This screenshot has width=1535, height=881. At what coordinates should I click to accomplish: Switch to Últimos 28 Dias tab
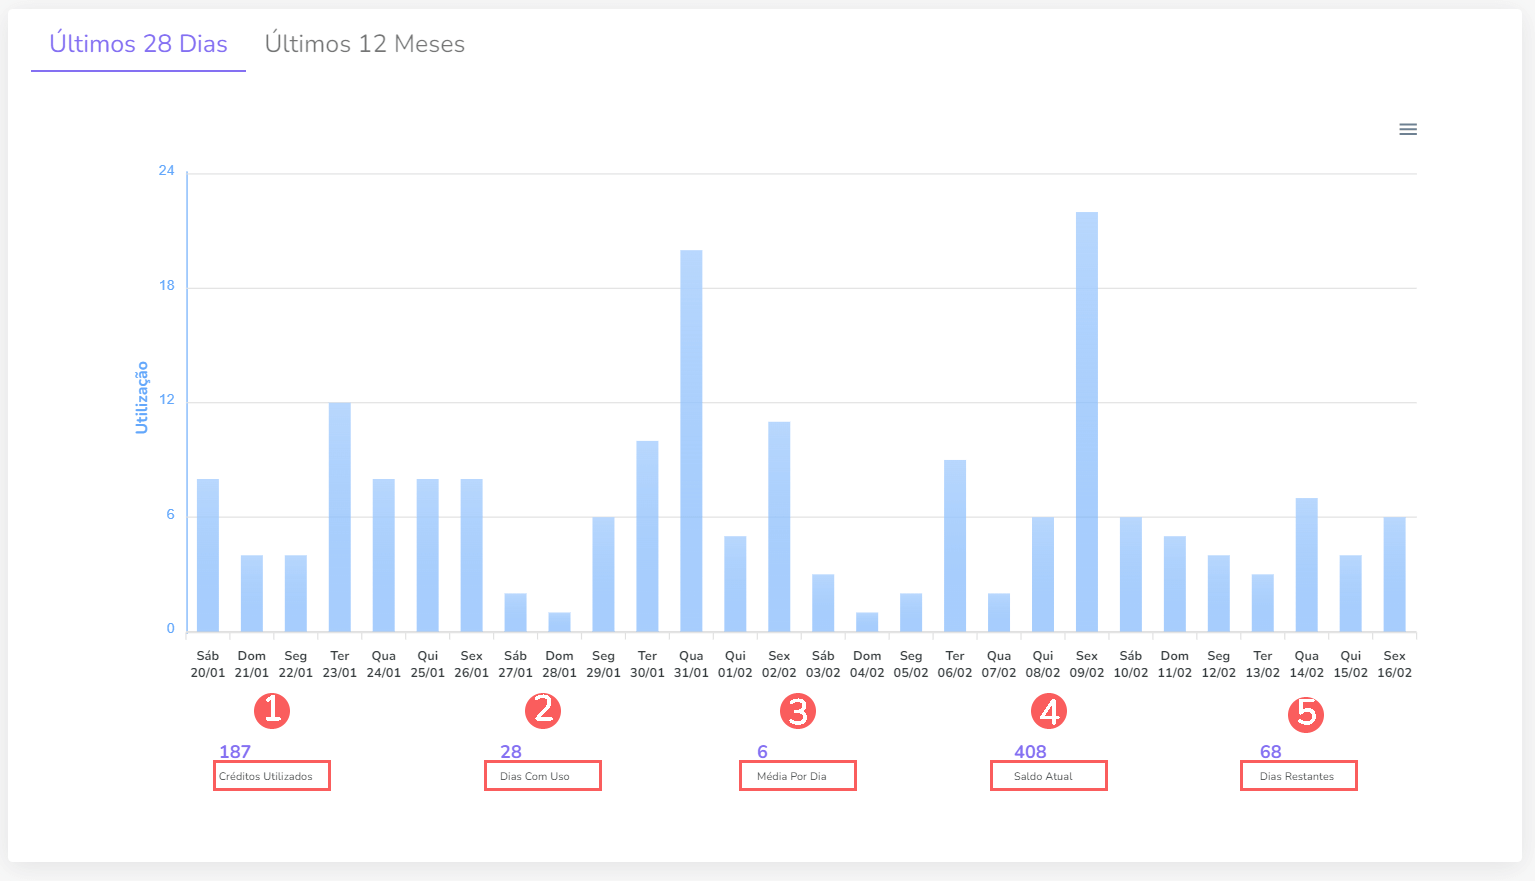[x=138, y=44]
